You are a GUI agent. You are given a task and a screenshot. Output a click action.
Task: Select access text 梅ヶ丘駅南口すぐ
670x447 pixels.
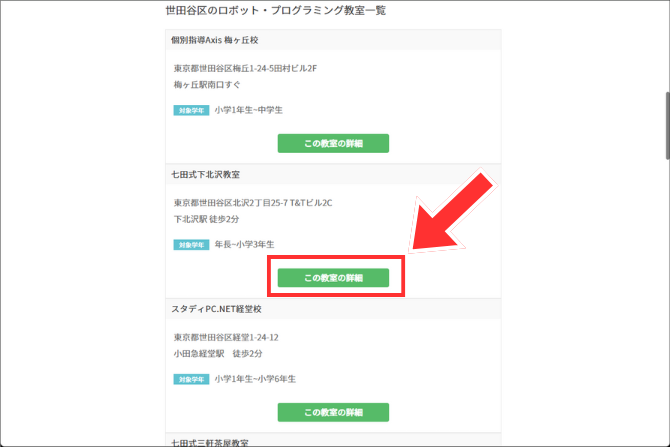207,85
